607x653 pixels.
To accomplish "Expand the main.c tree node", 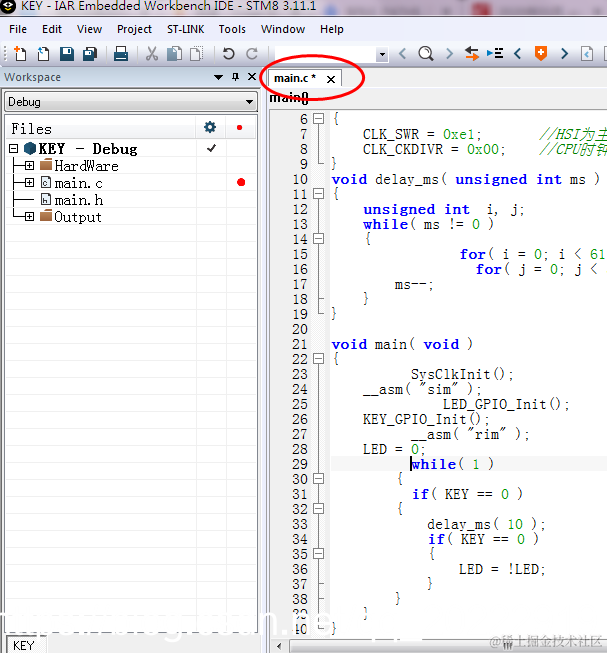I will [29, 182].
